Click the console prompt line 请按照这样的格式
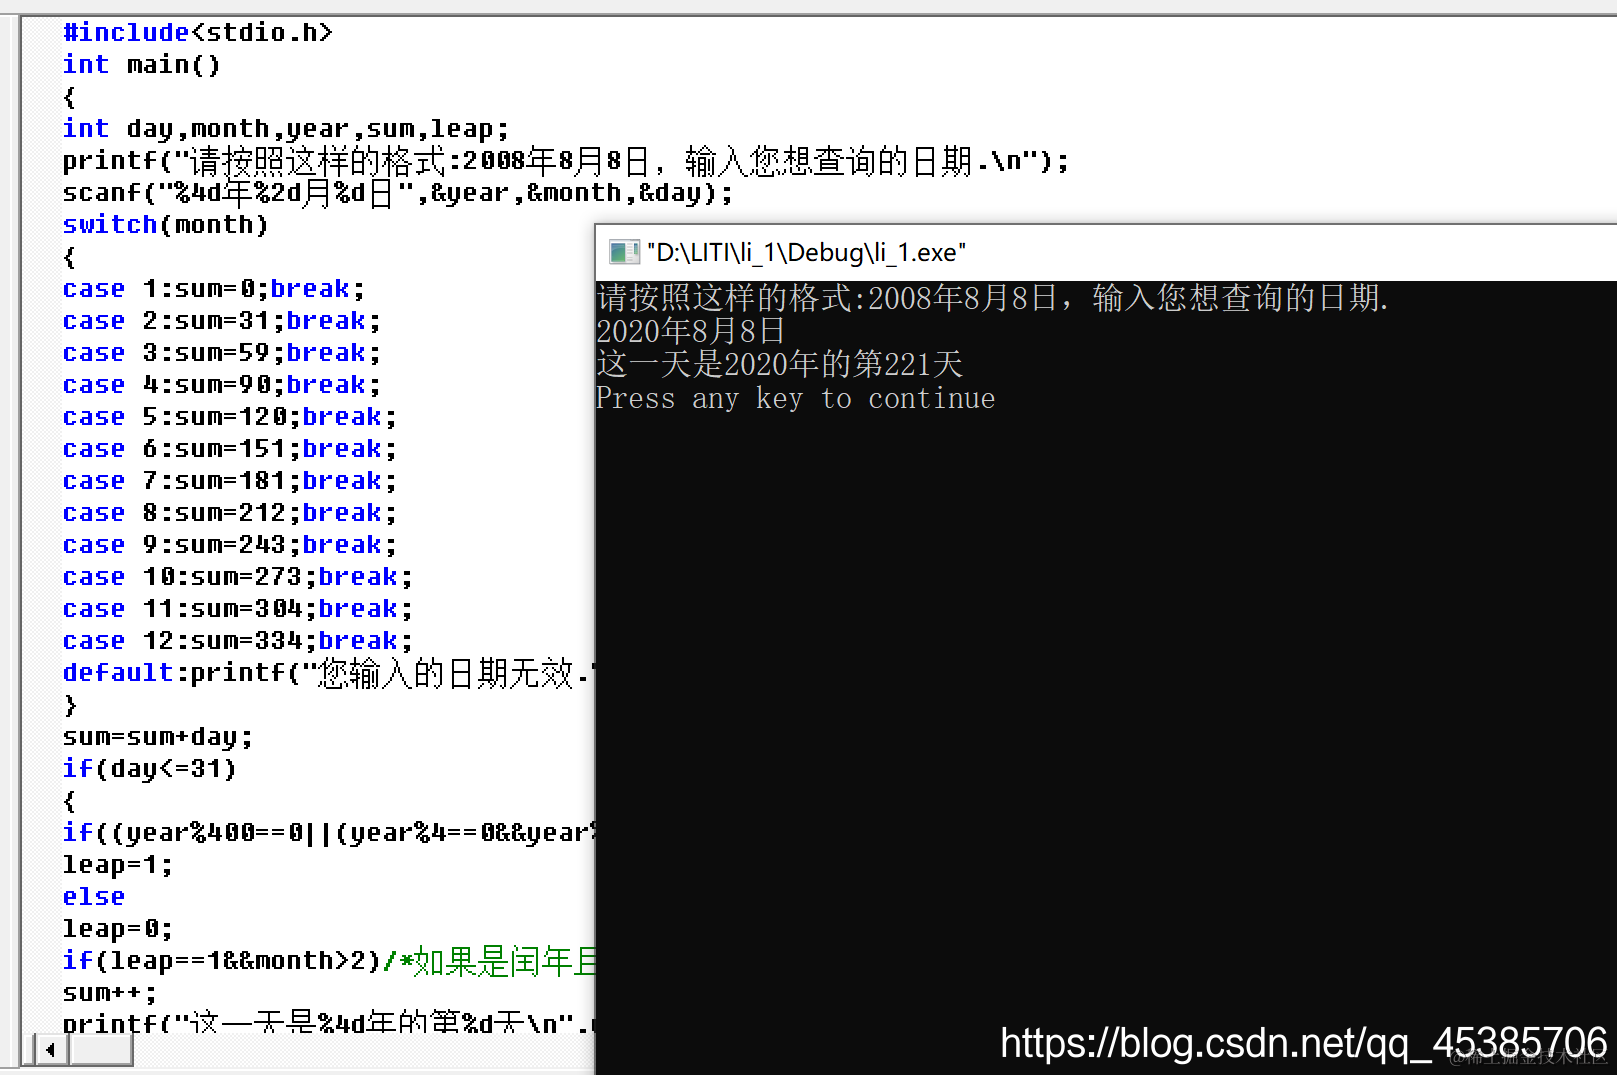 [x=992, y=298]
